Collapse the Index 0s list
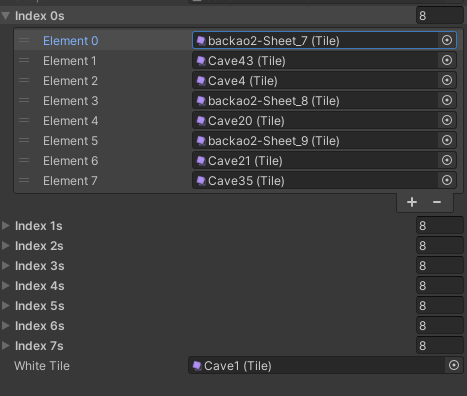Screen dimensions: 467x396 [x=6, y=16]
